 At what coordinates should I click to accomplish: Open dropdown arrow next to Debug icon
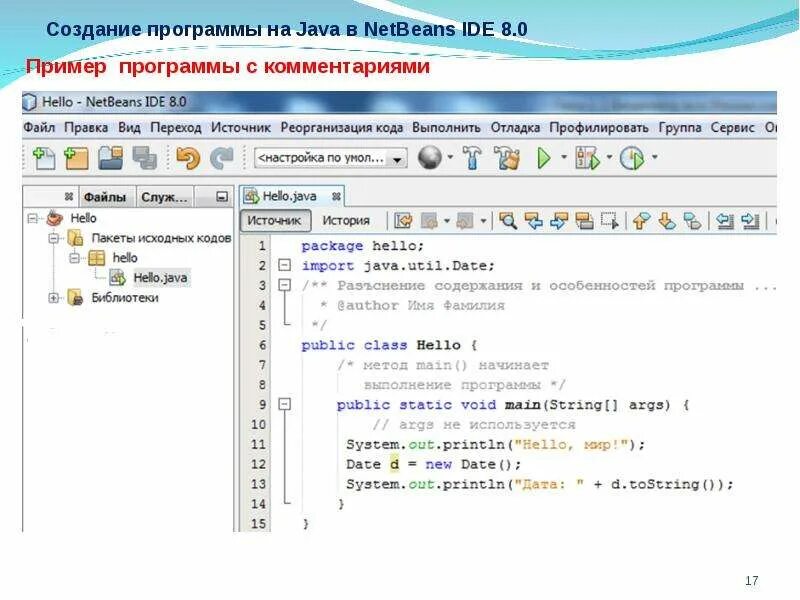609,157
